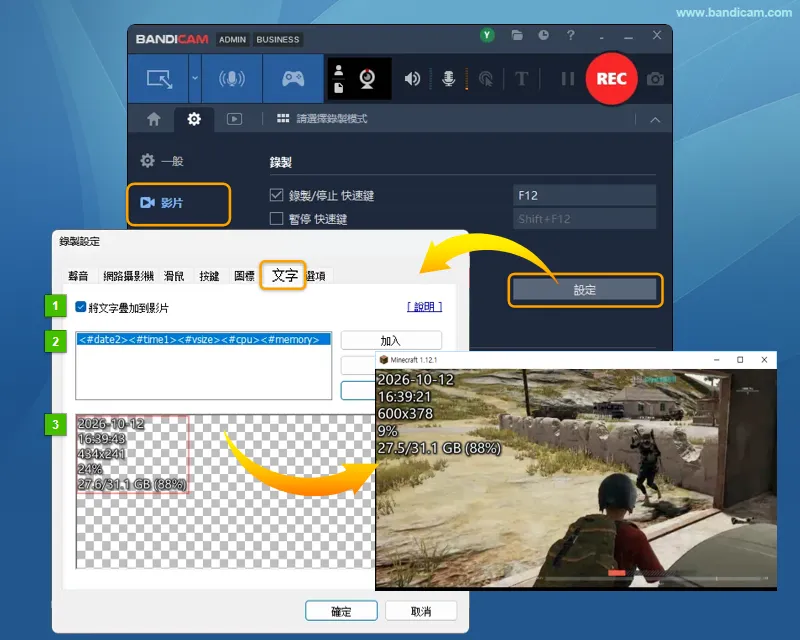The width and height of the screenshot is (800, 640).
Task: Select the game recording mode gamepad
Action: tap(293, 79)
